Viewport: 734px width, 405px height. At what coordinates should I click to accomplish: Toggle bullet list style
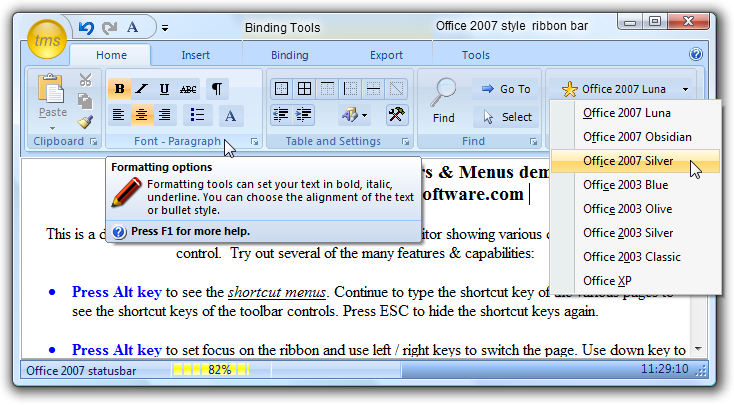tap(197, 115)
